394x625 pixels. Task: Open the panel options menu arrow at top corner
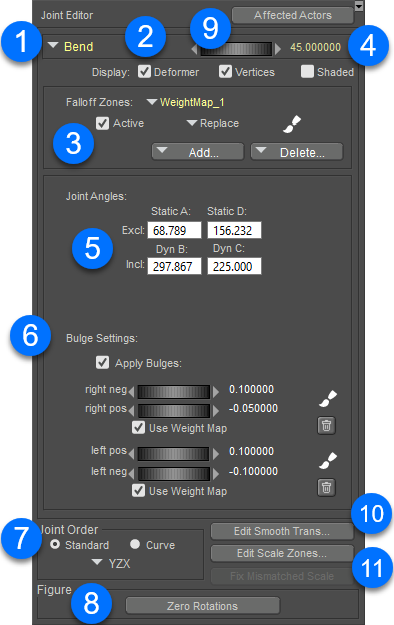tap(359, 6)
